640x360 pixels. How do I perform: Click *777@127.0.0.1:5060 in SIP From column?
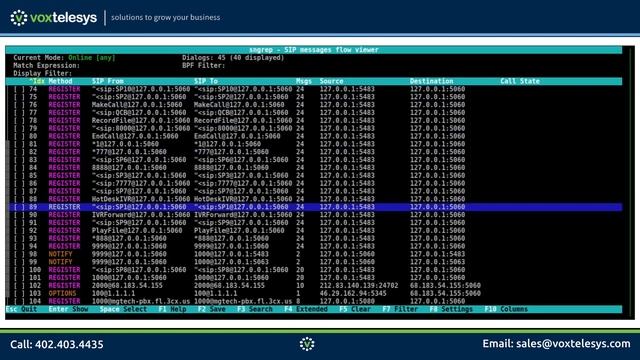coord(129,152)
